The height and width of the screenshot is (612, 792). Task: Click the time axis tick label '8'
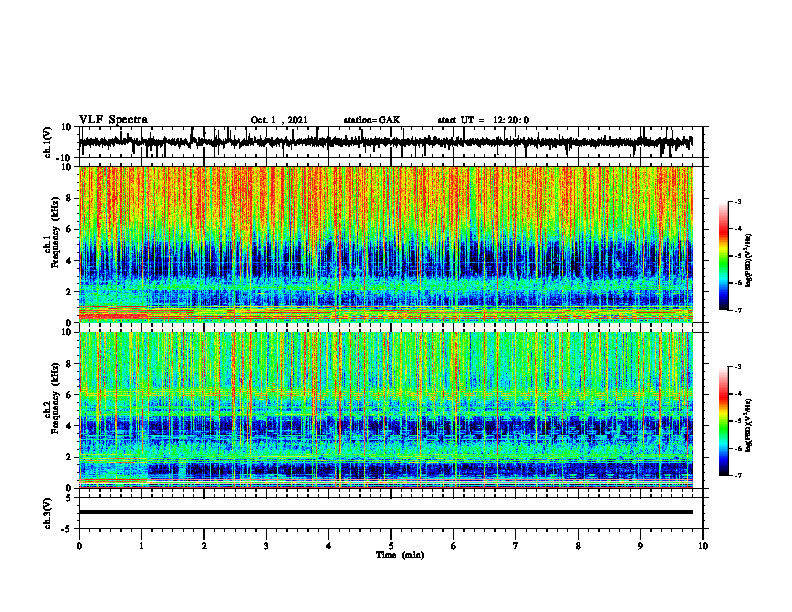coord(578,546)
